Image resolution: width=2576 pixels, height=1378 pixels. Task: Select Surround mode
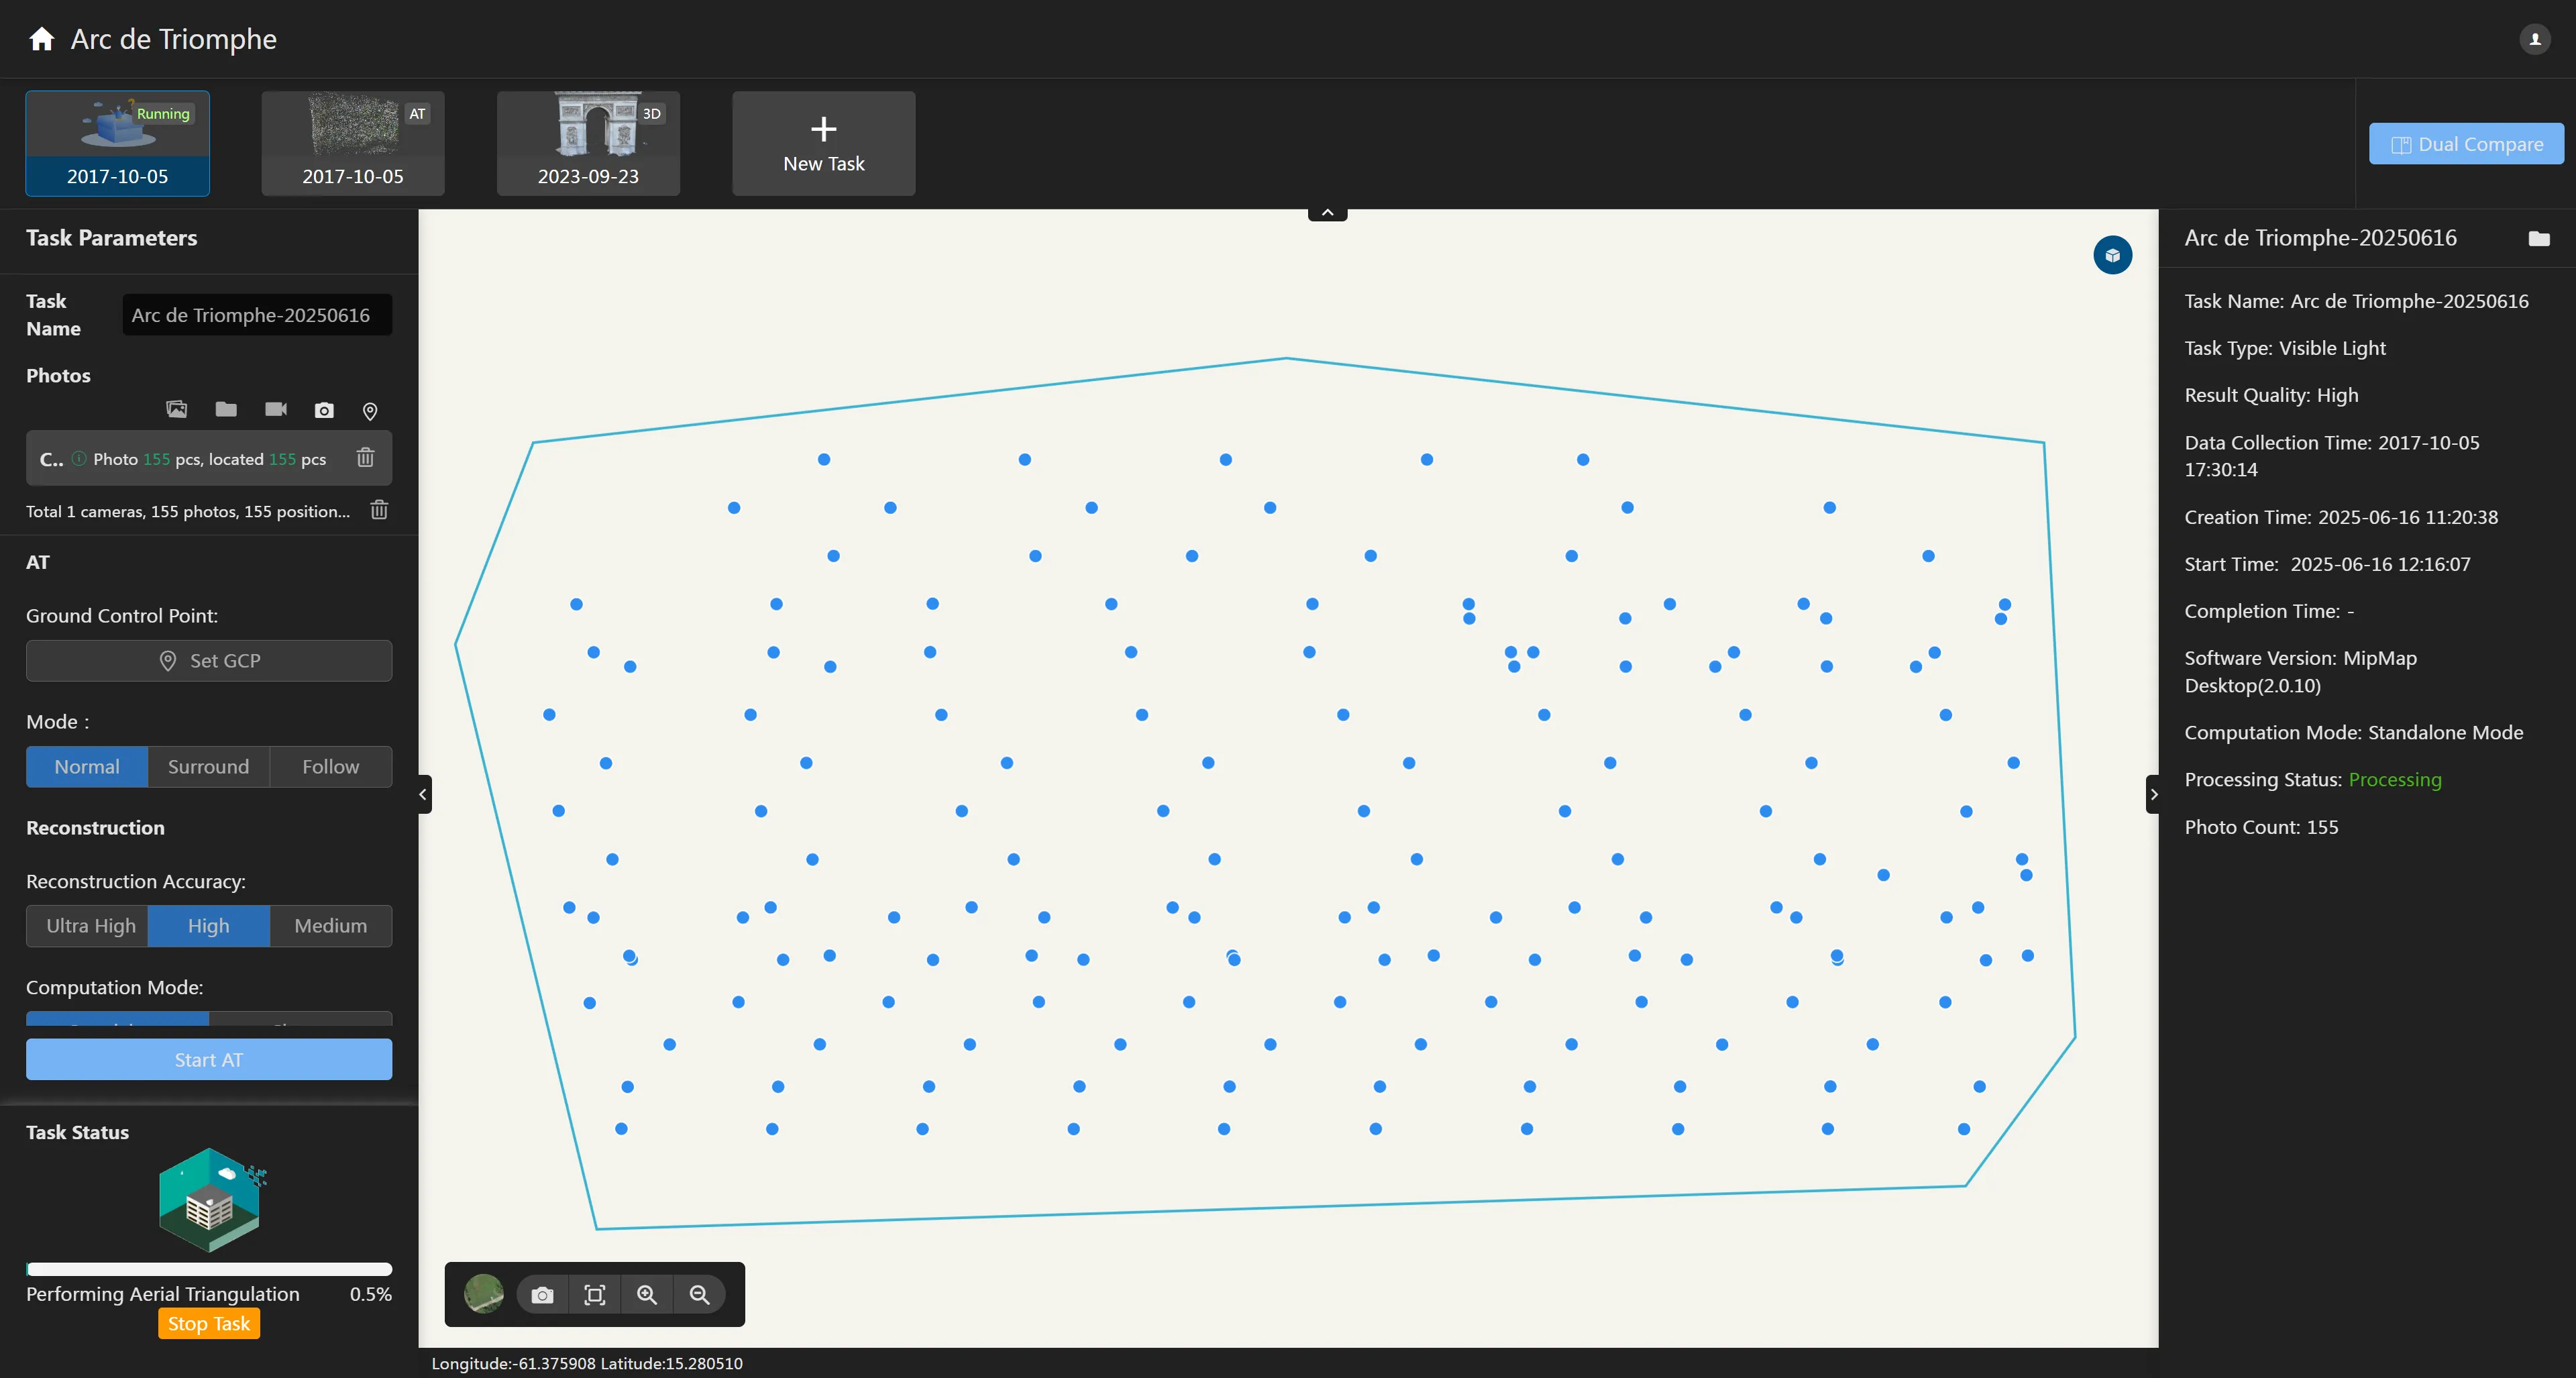[208, 766]
